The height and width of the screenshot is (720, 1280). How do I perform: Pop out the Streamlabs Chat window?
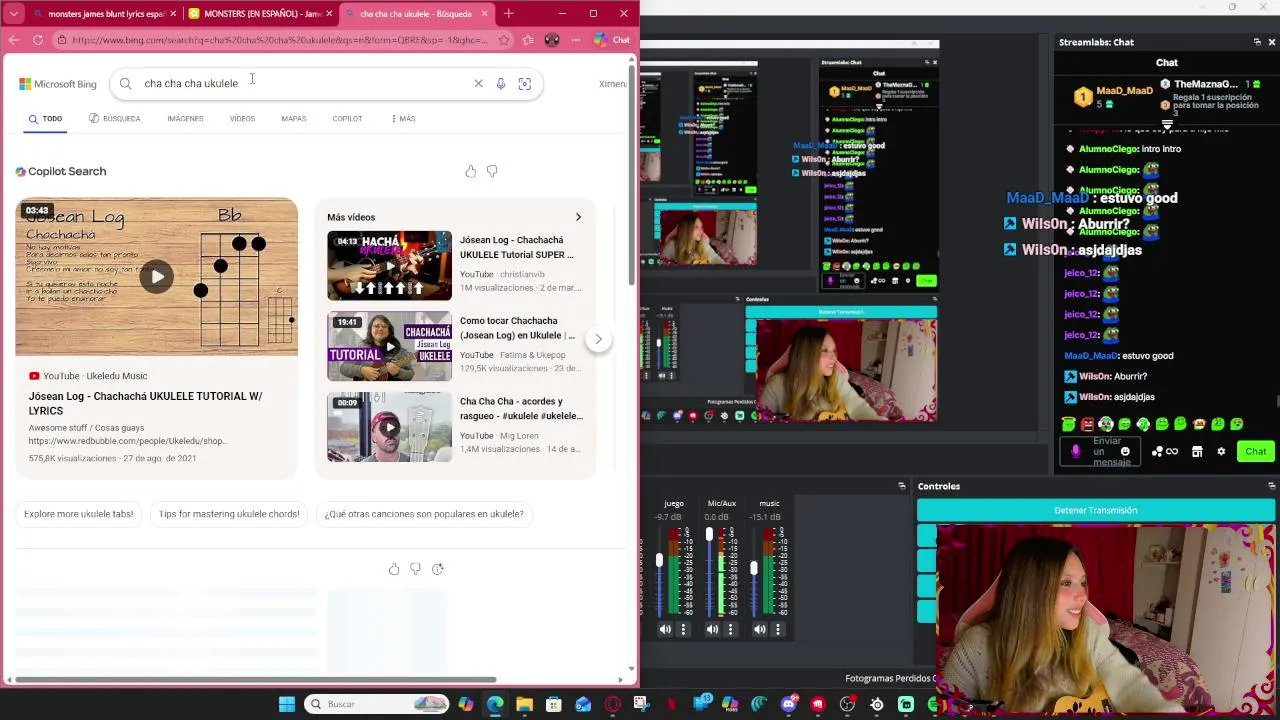(1257, 42)
